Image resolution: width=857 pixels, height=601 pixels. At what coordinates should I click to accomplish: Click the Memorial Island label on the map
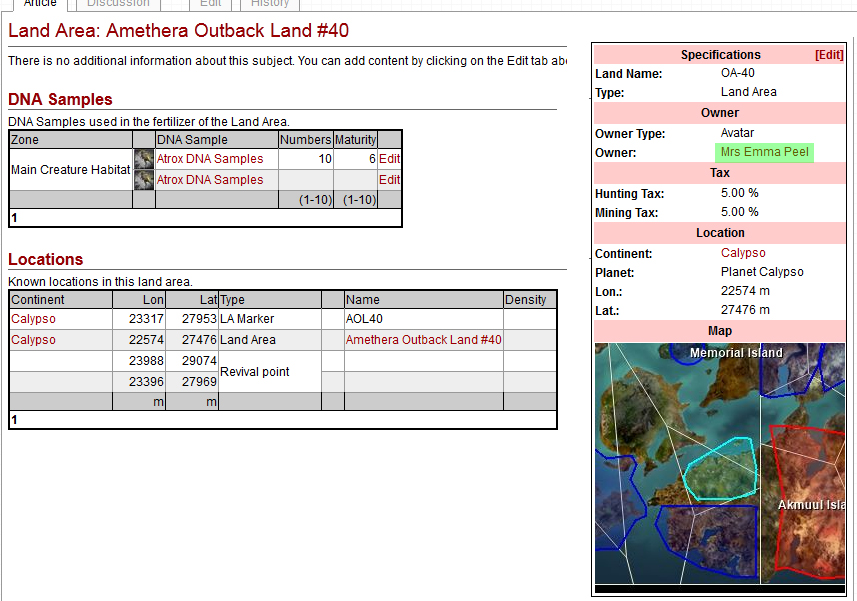click(x=736, y=353)
